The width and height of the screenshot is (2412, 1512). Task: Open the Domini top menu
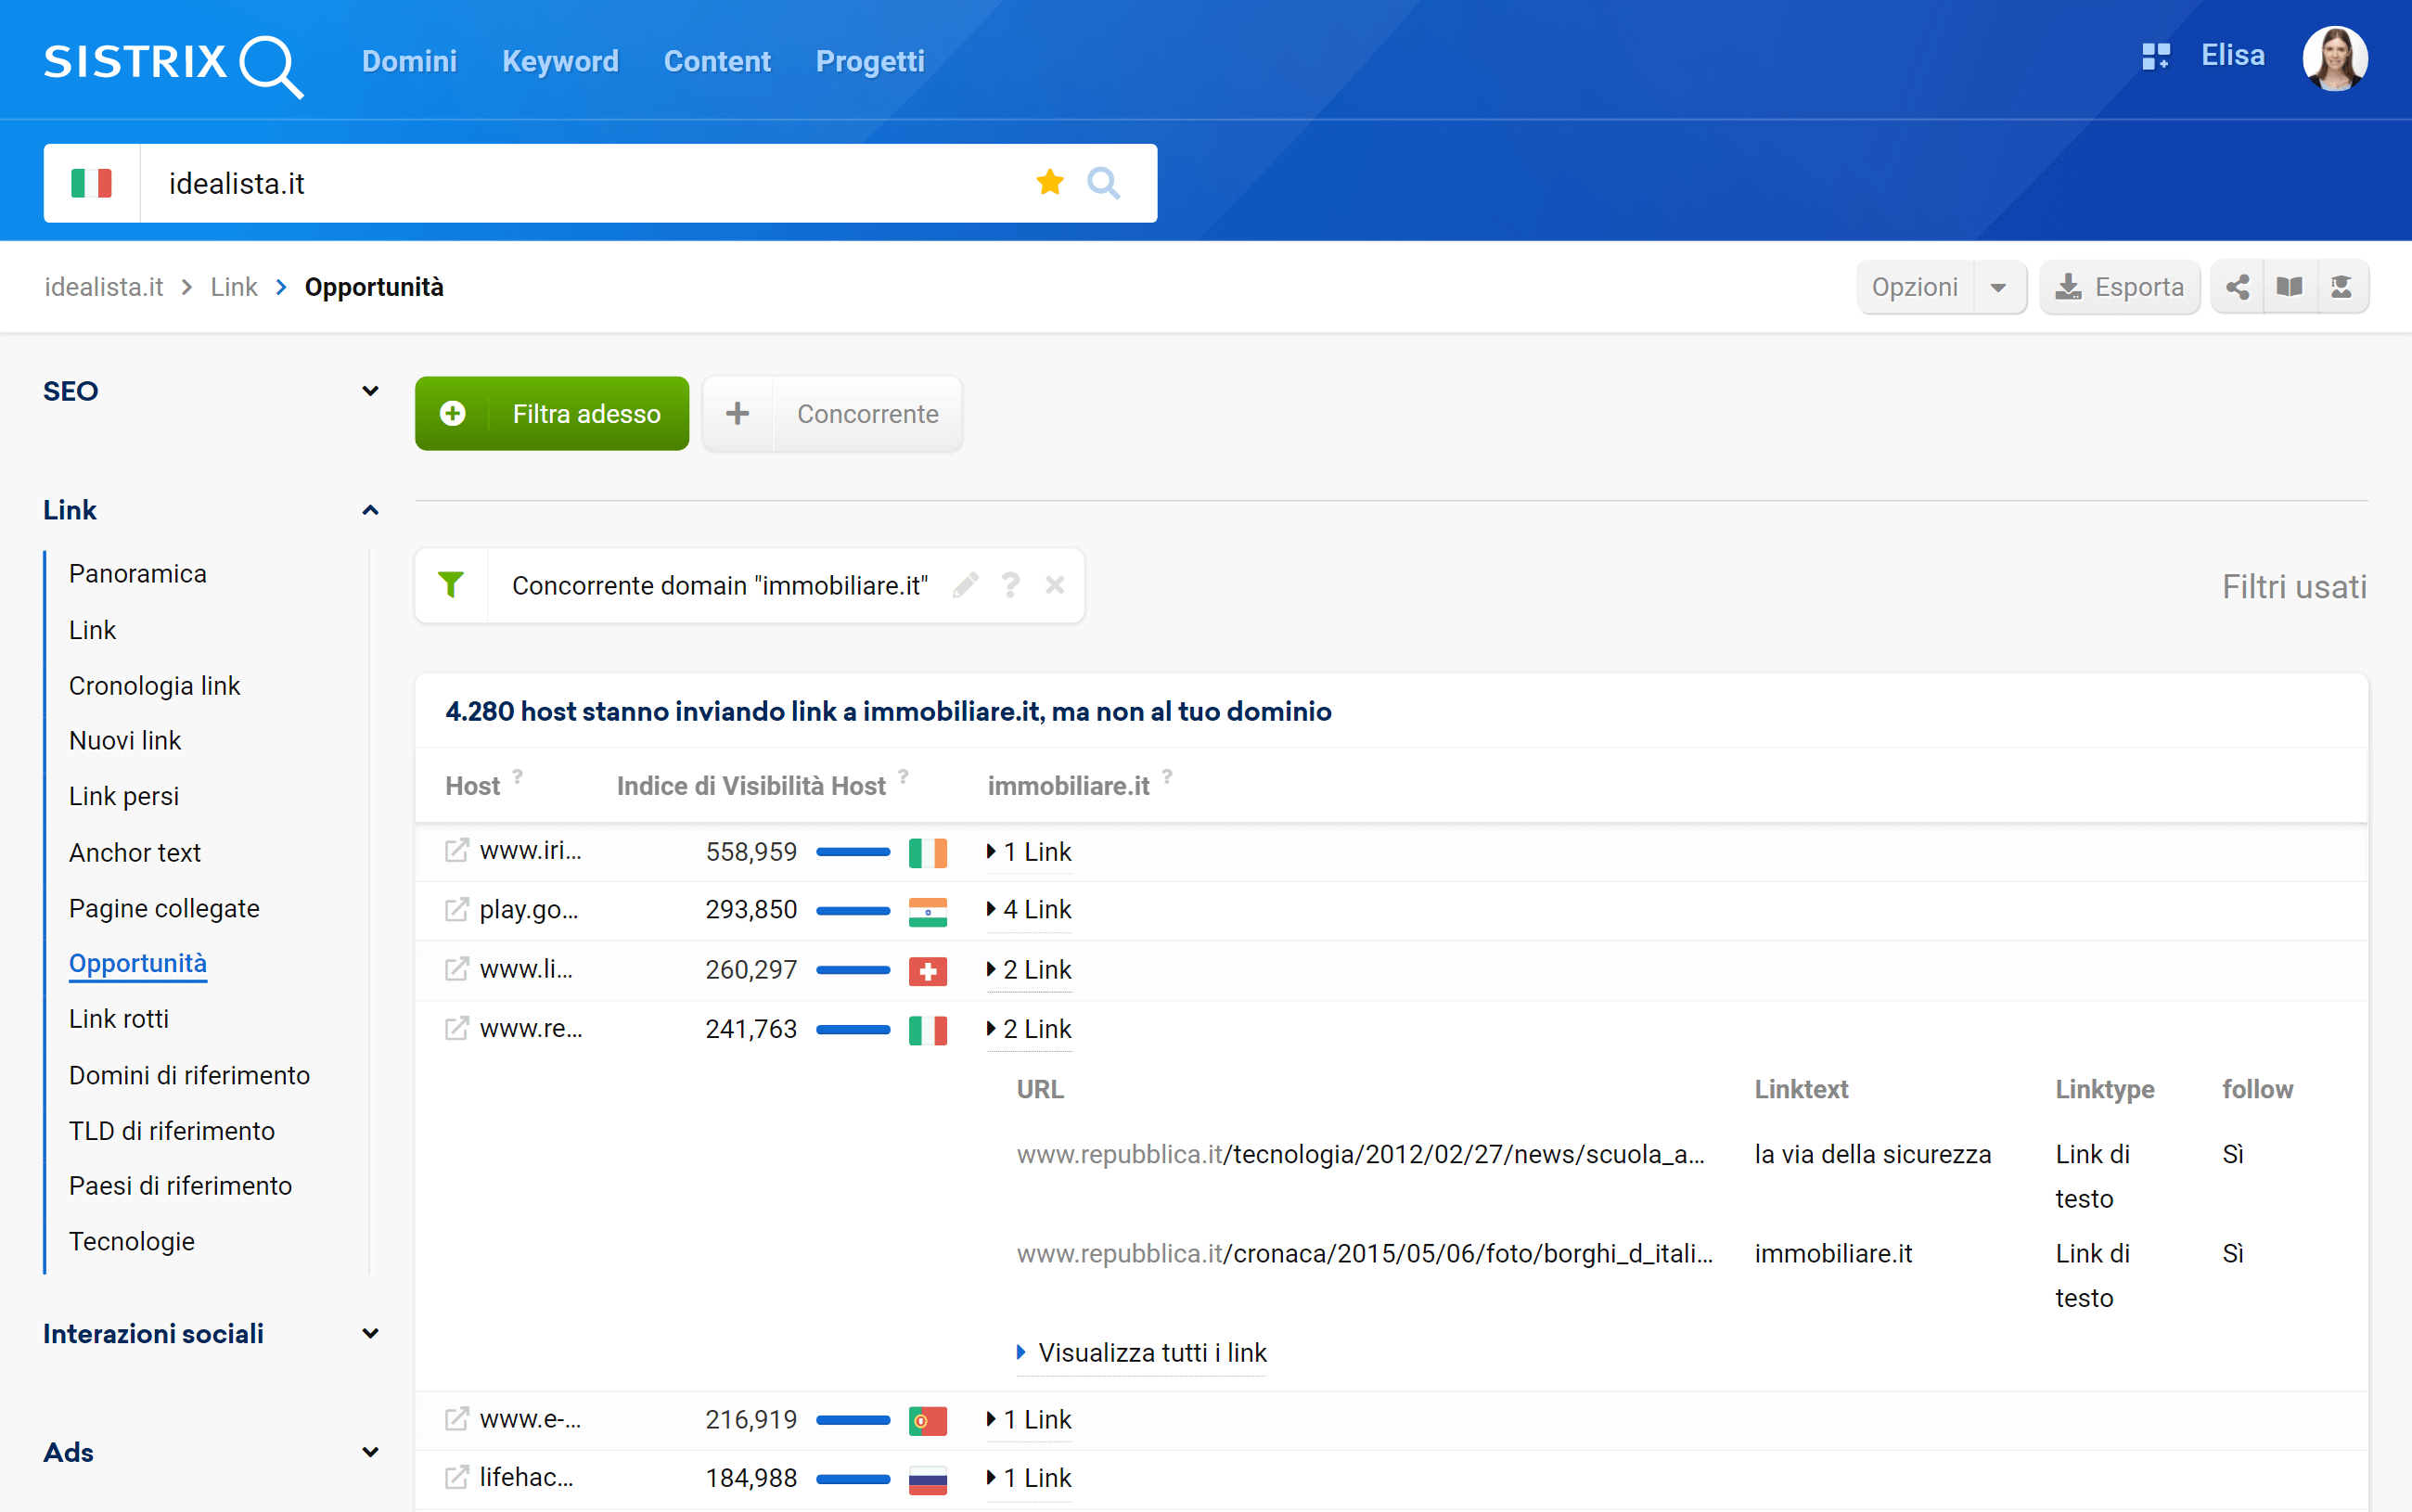(x=409, y=62)
